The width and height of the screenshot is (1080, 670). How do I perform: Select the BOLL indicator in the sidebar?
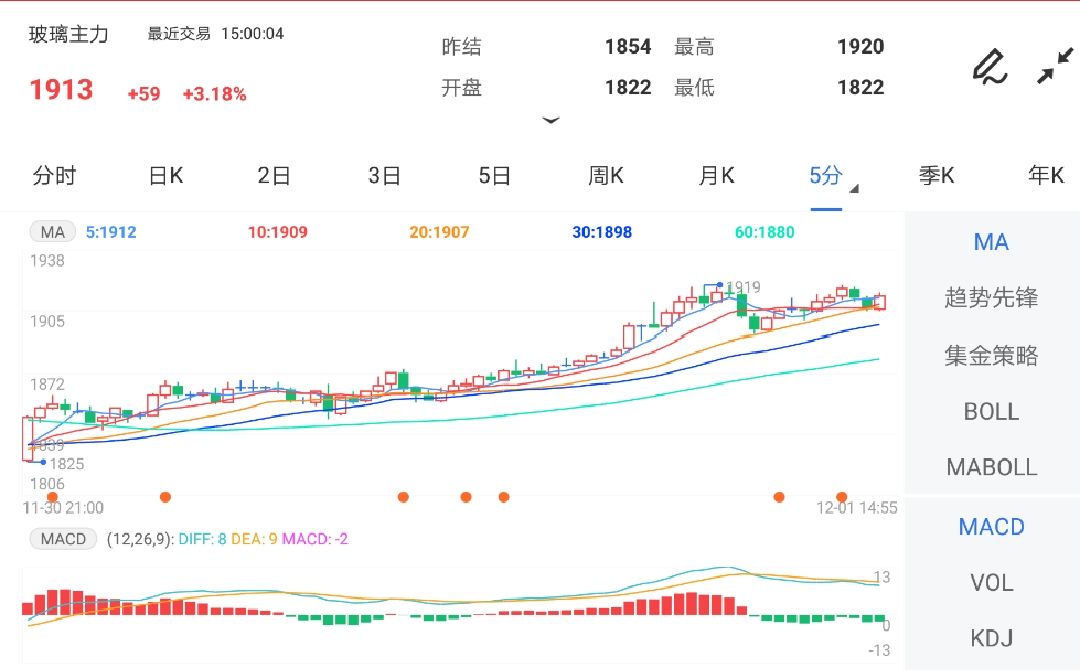991,412
